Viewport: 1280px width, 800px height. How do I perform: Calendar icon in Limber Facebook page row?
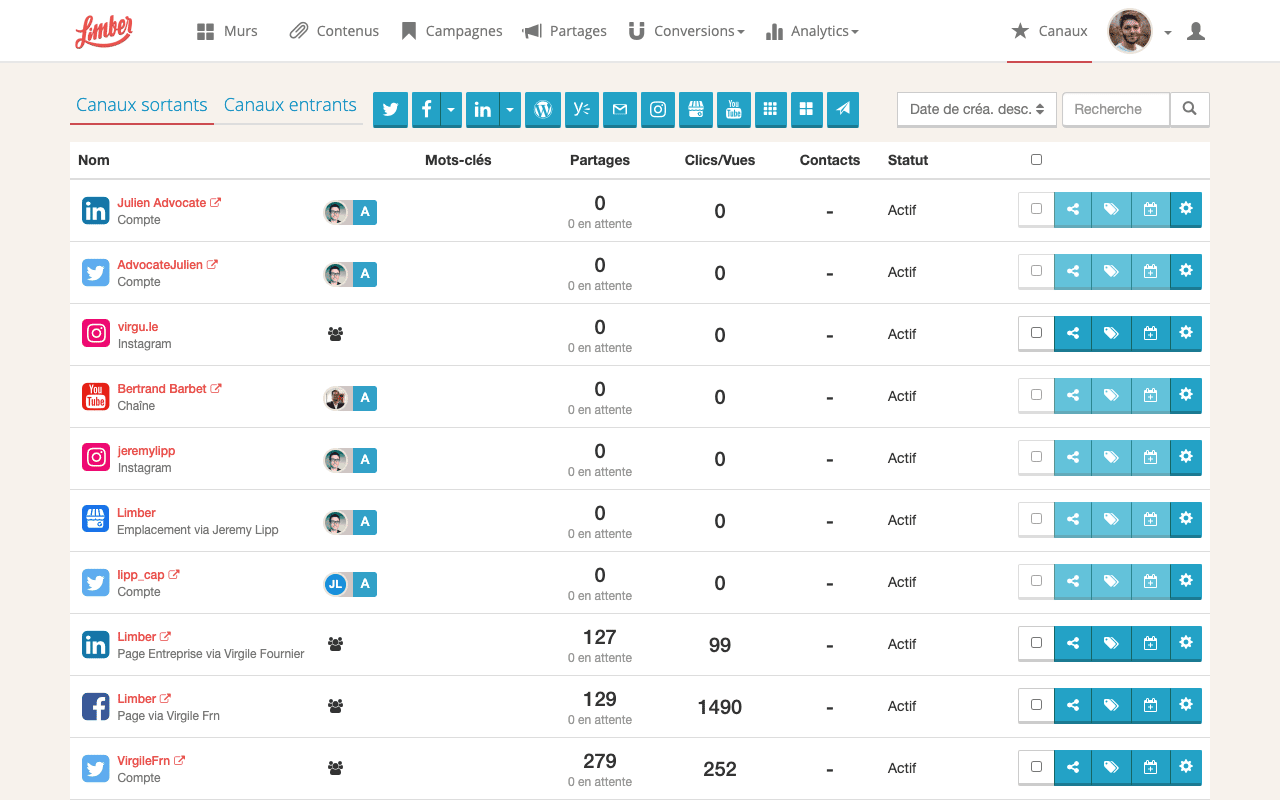(x=1150, y=706)
